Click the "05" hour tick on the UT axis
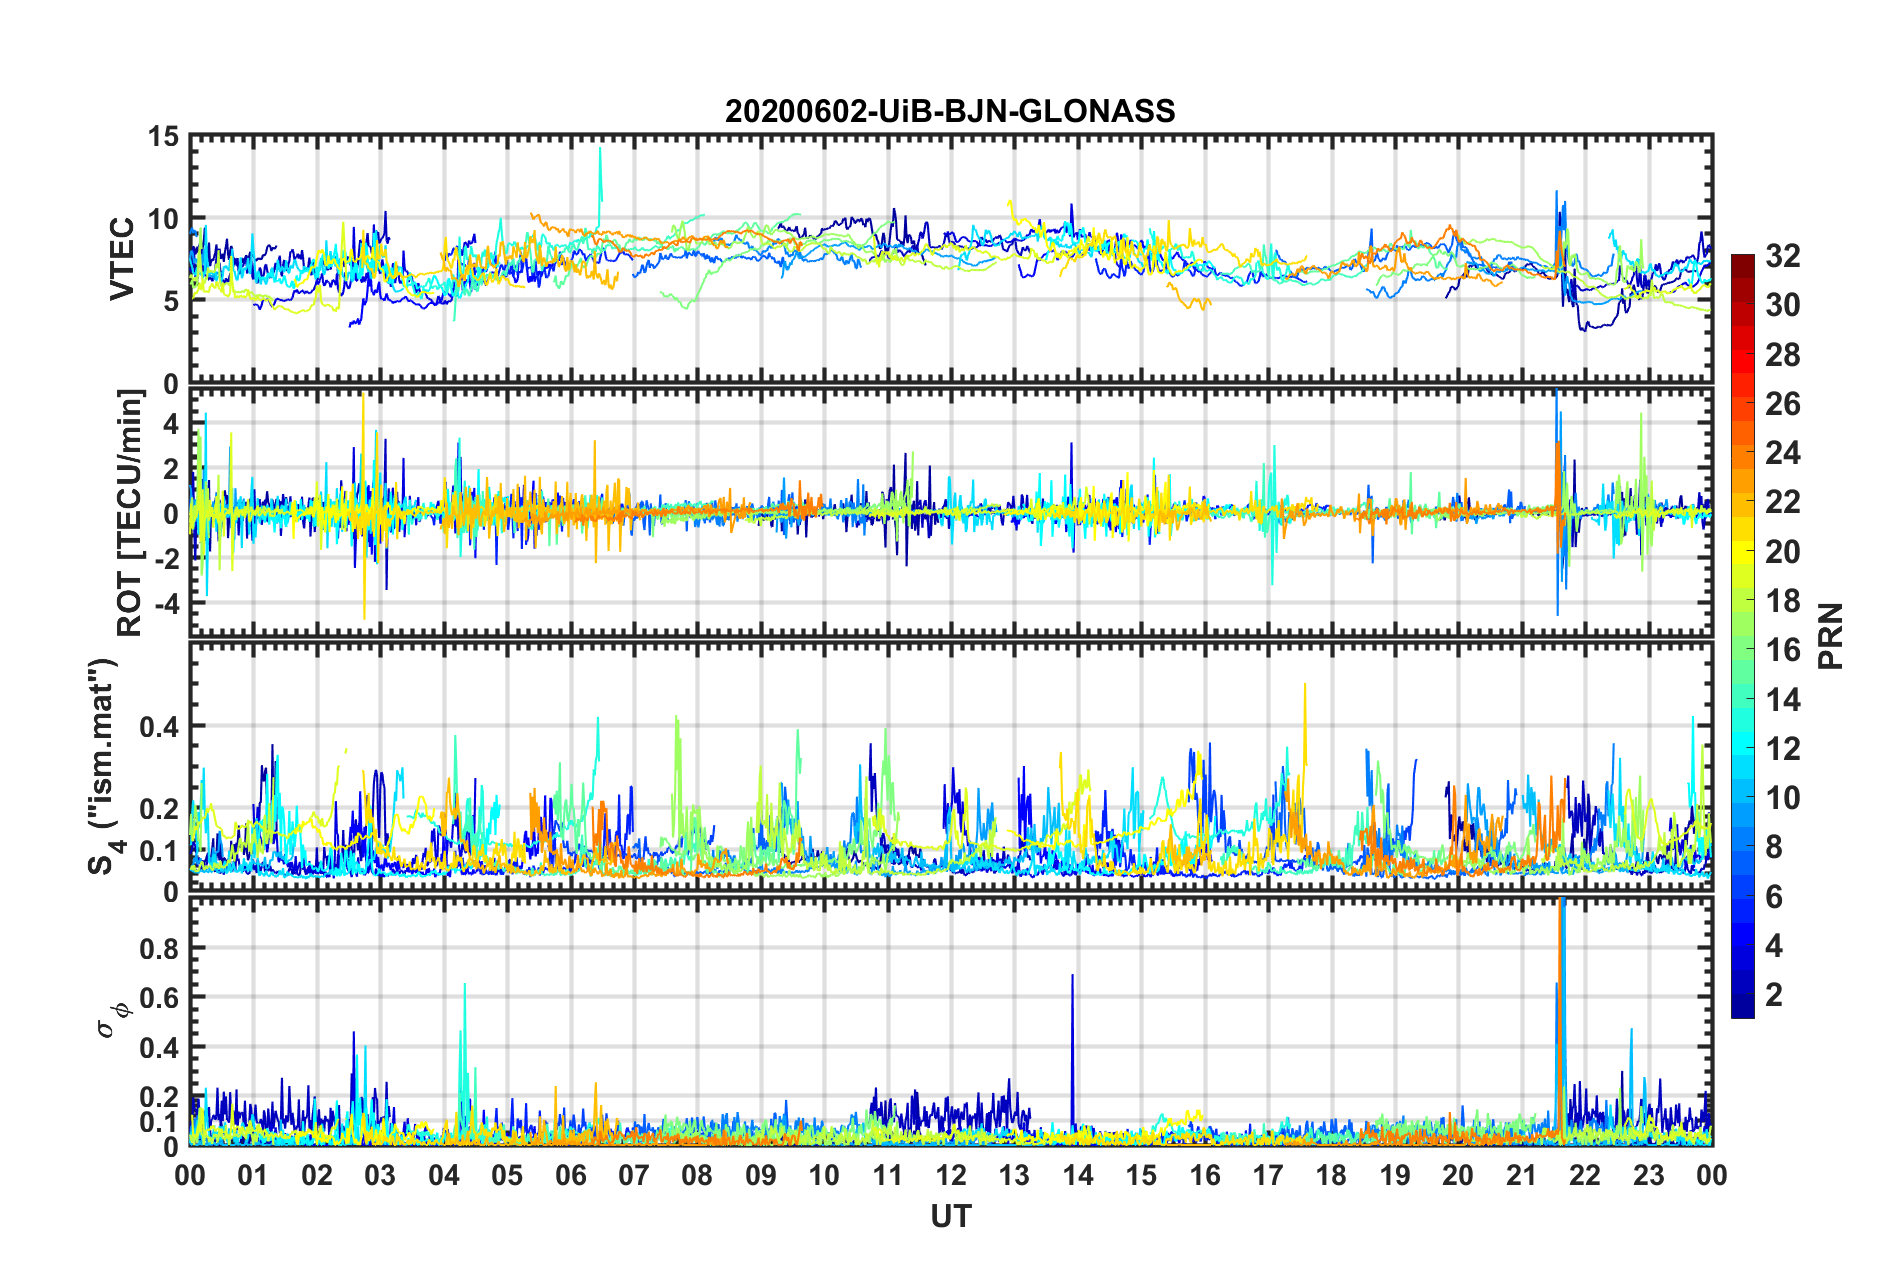Image resolution: width=1902 pixels, height=1272 pixels. click(507, 1175)
